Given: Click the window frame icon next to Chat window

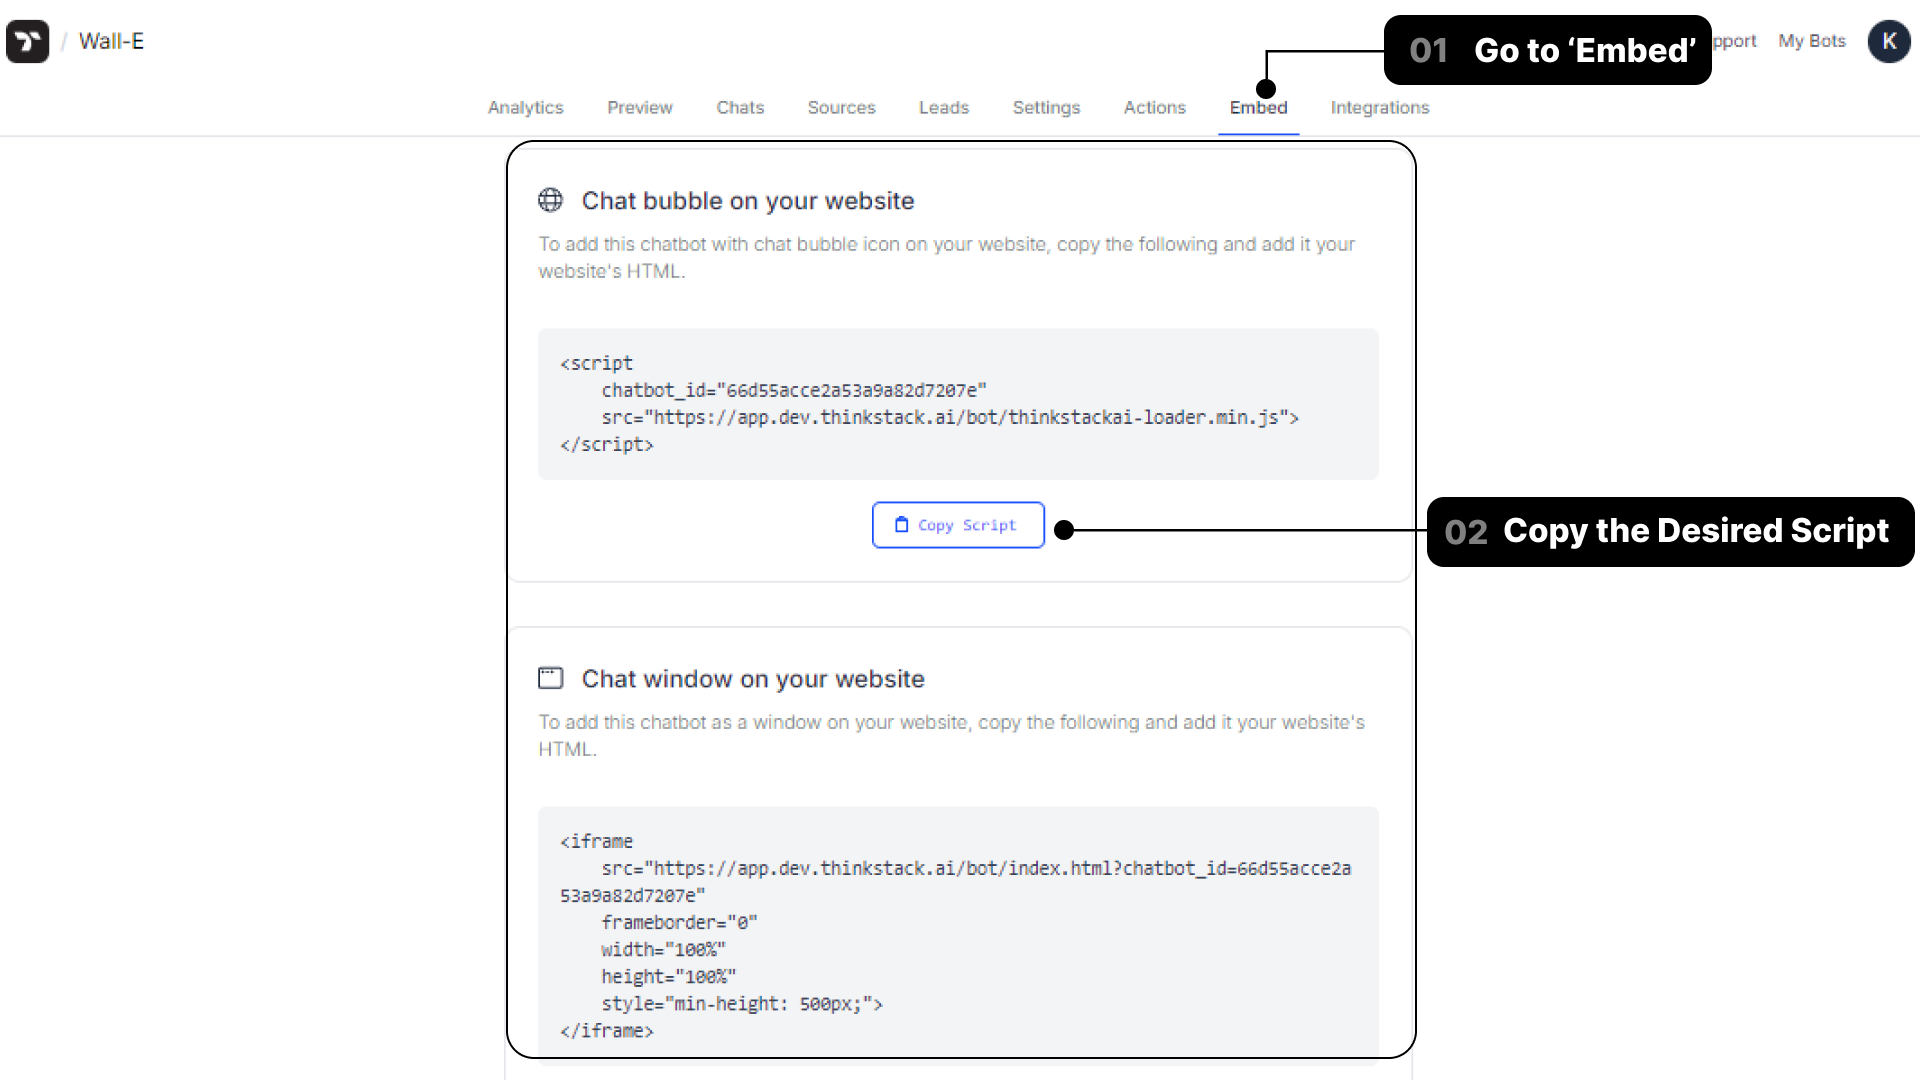Looking at the screenshot, I should point(551,676).
